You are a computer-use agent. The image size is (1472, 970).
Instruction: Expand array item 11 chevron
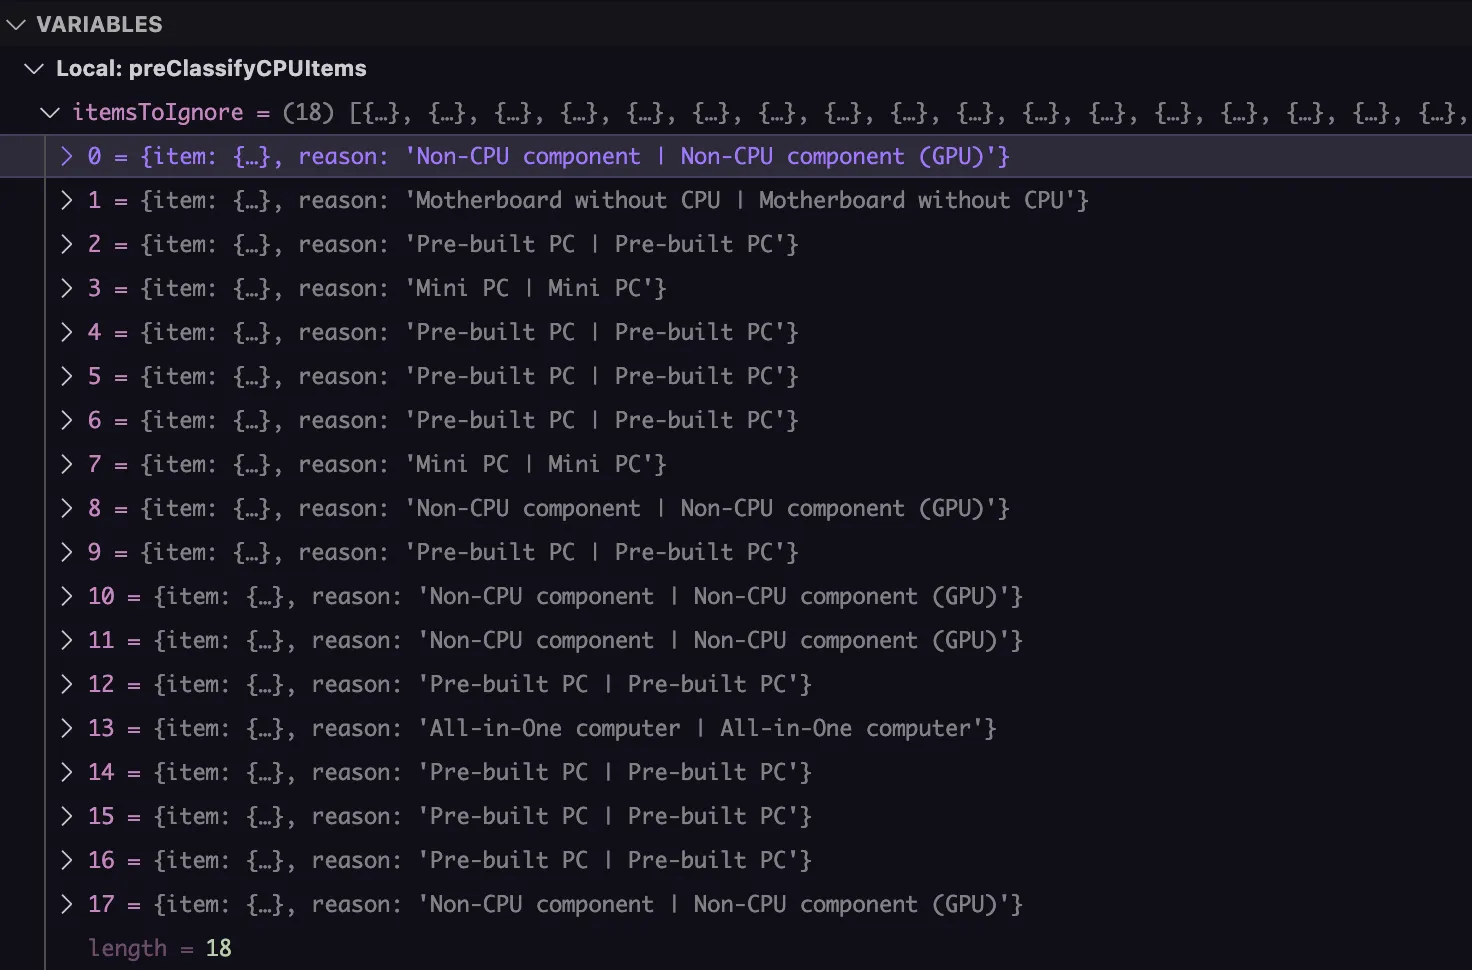coord(66,641)
